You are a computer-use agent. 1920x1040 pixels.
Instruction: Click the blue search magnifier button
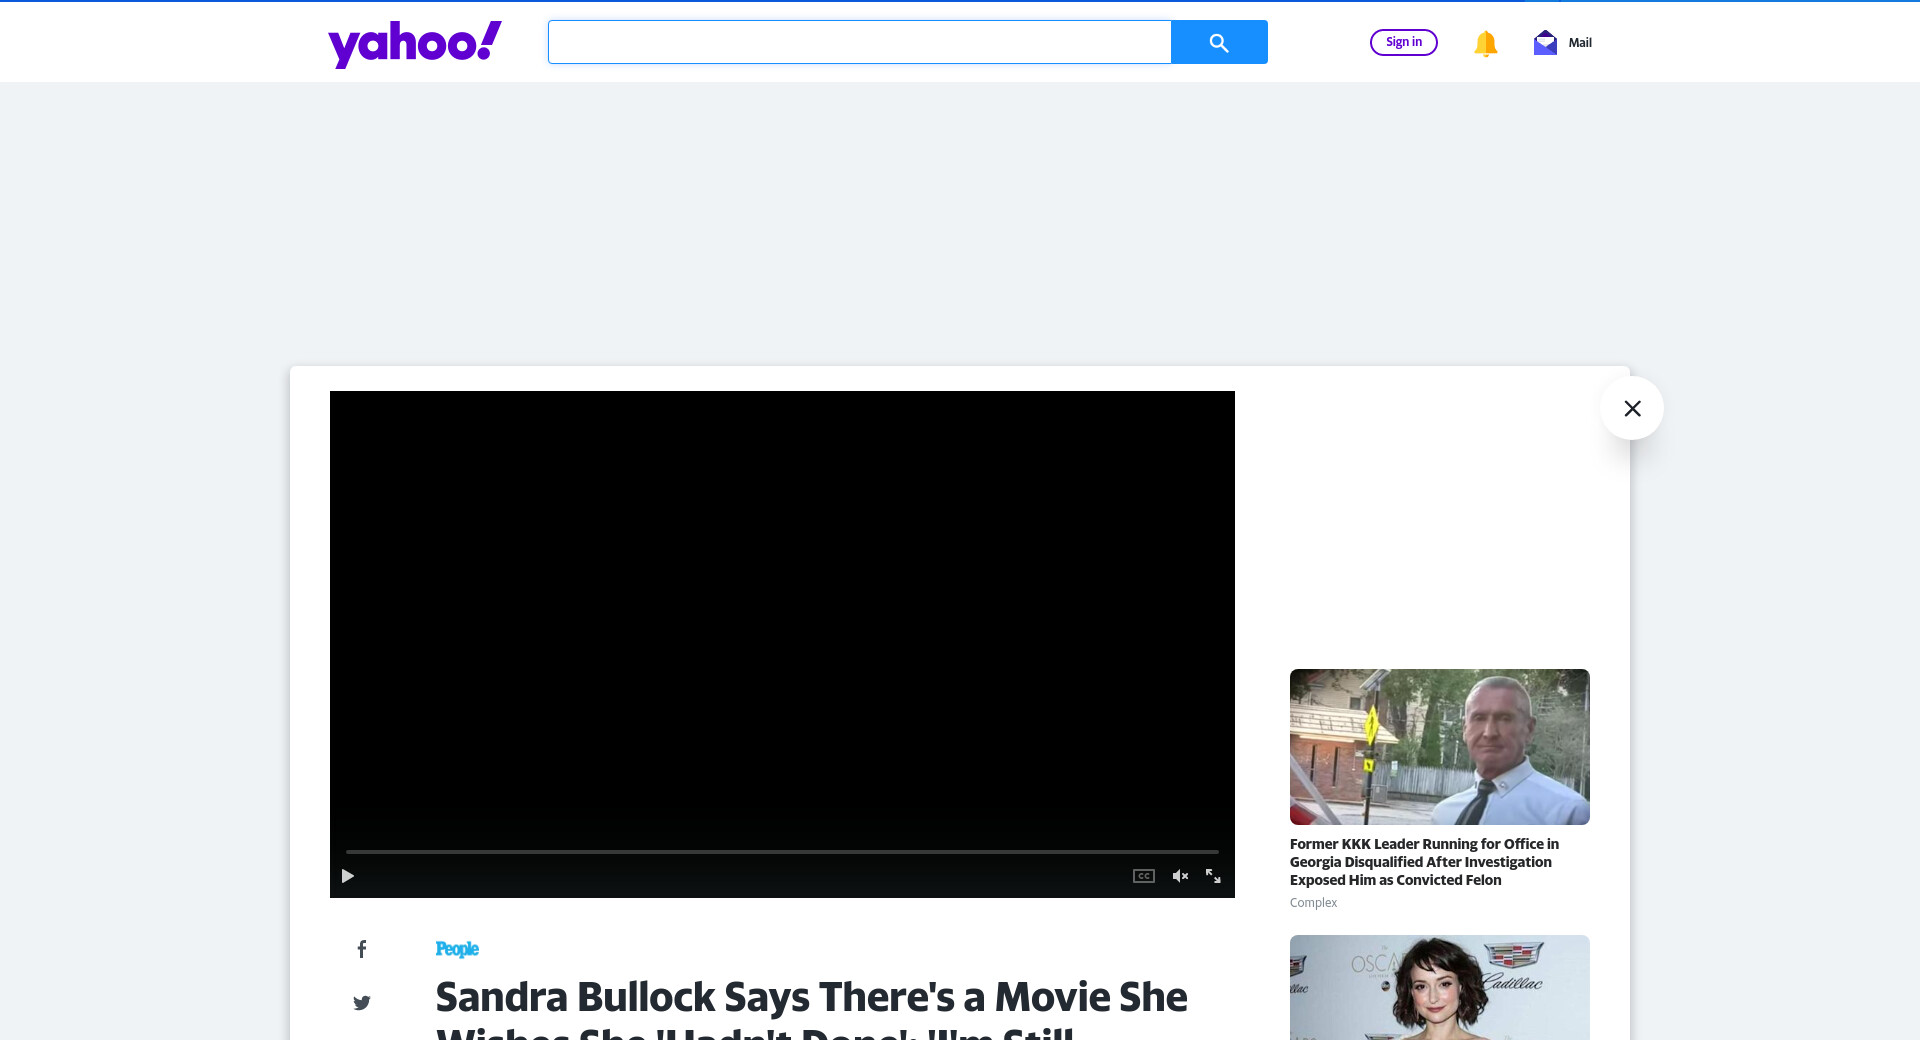point(1218,42)
